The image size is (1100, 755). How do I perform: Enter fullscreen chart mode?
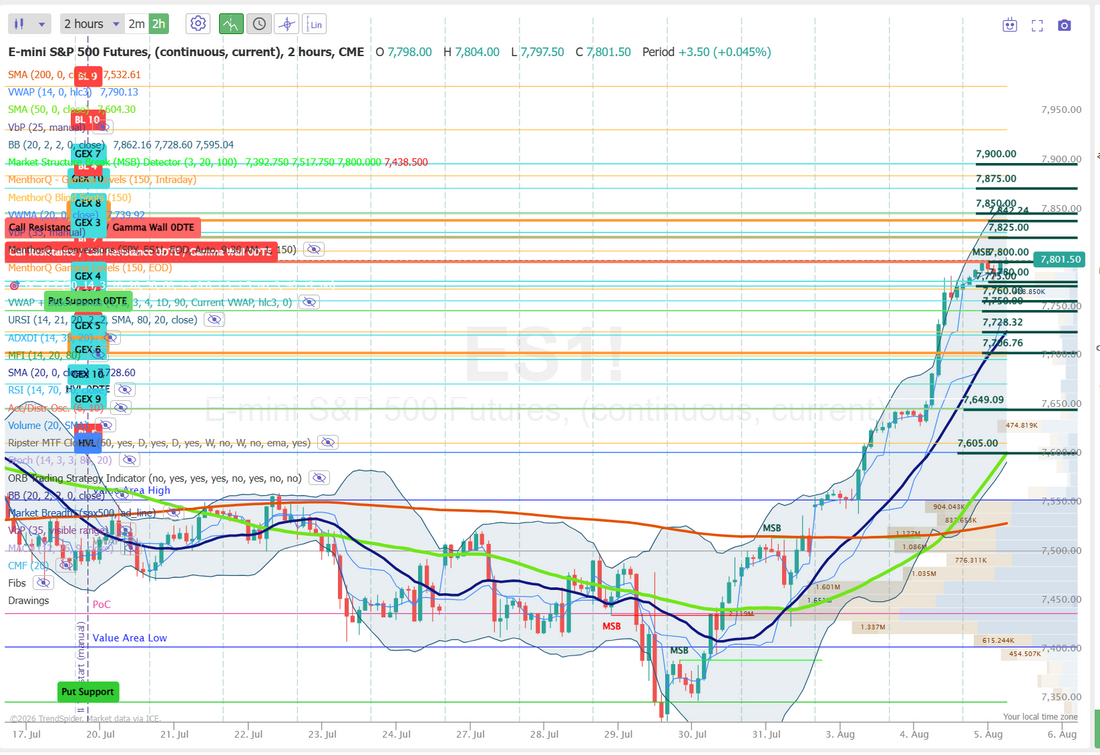click(x=1037, y=25)
